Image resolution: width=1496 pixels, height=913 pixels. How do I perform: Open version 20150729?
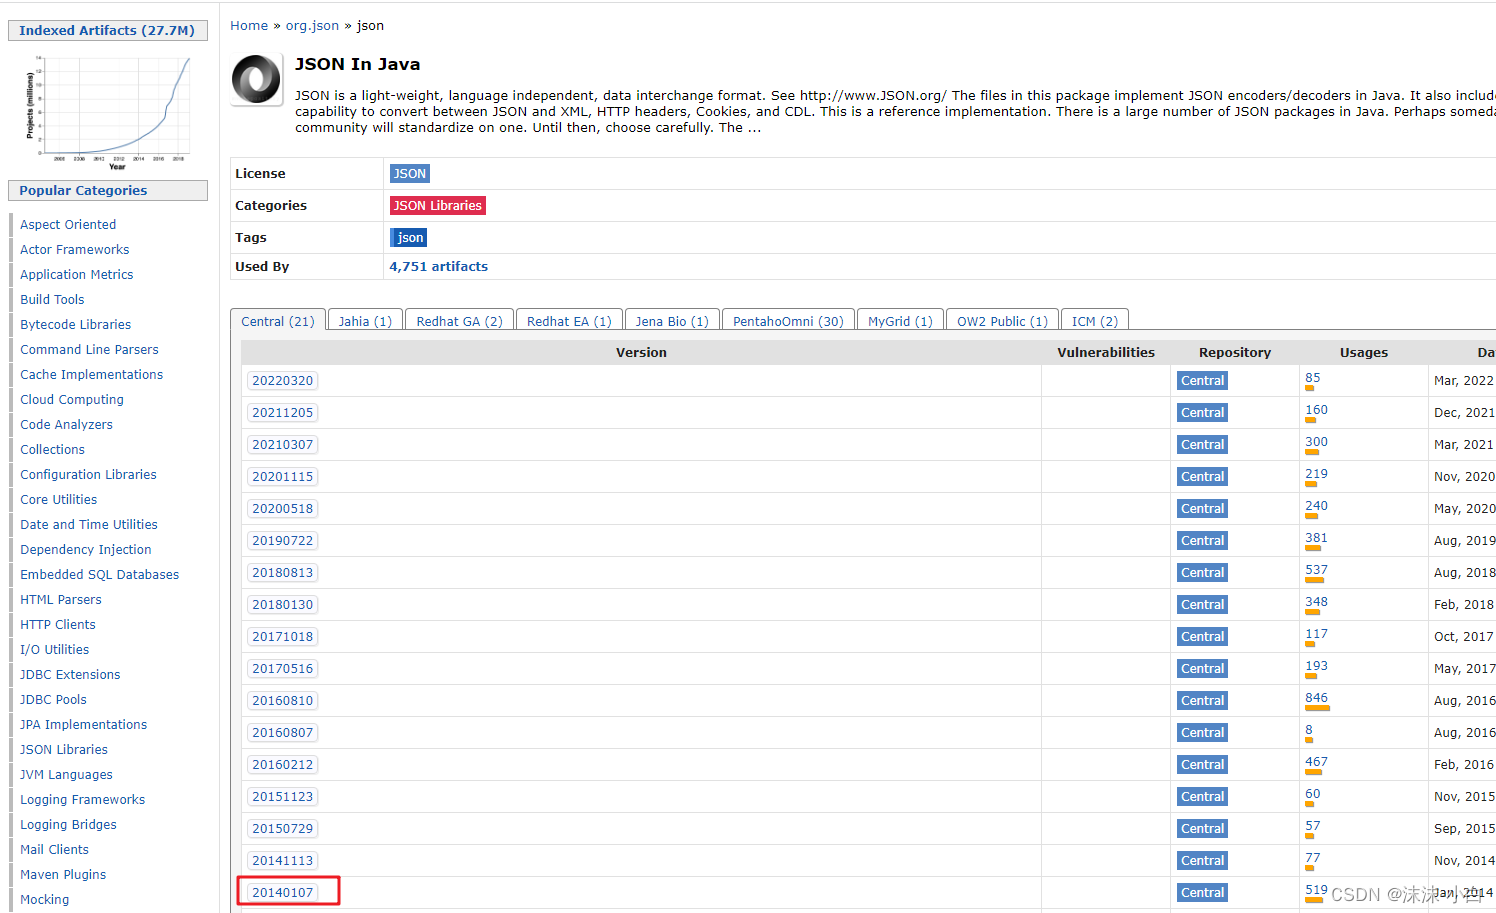(283, 829)
